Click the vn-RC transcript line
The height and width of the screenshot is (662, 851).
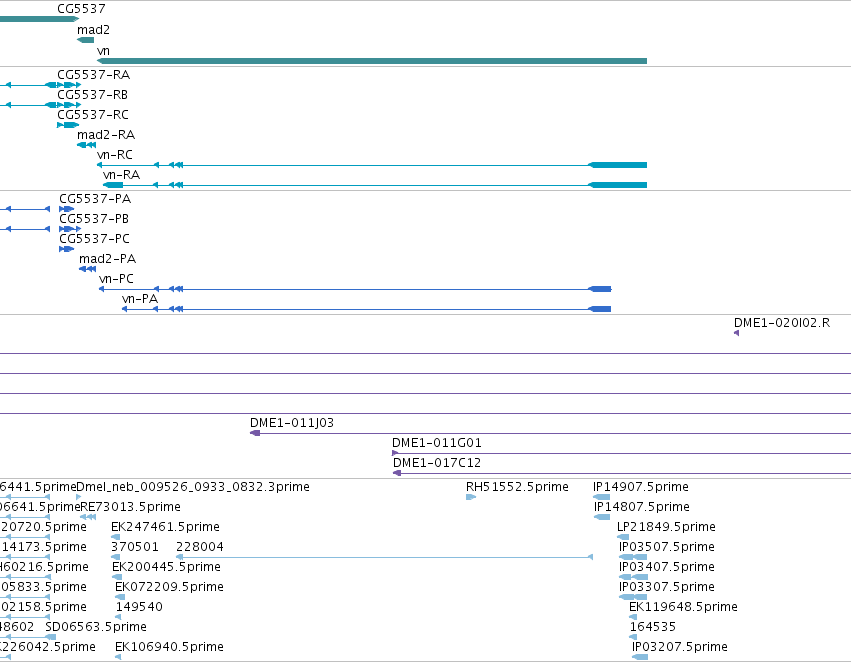pos(372,165)
